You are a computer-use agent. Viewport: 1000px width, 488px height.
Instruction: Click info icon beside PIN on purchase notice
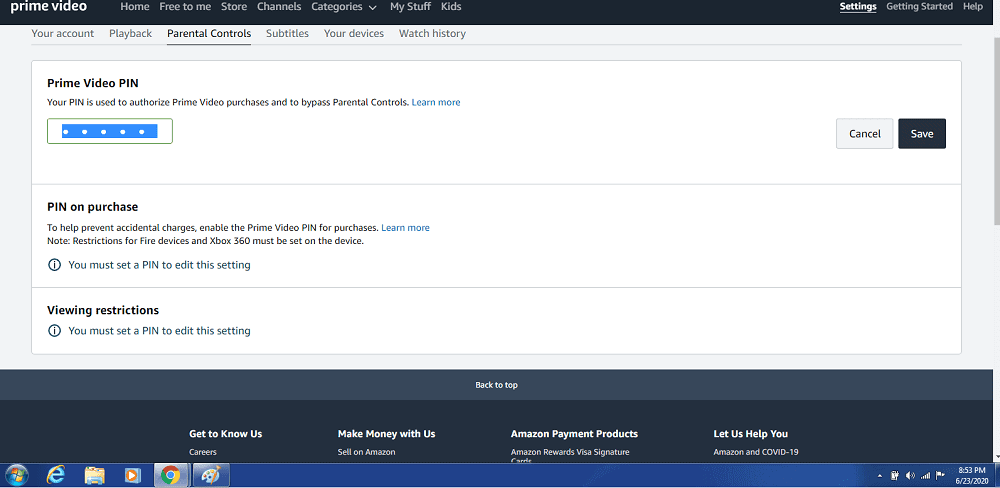point(55,265)
